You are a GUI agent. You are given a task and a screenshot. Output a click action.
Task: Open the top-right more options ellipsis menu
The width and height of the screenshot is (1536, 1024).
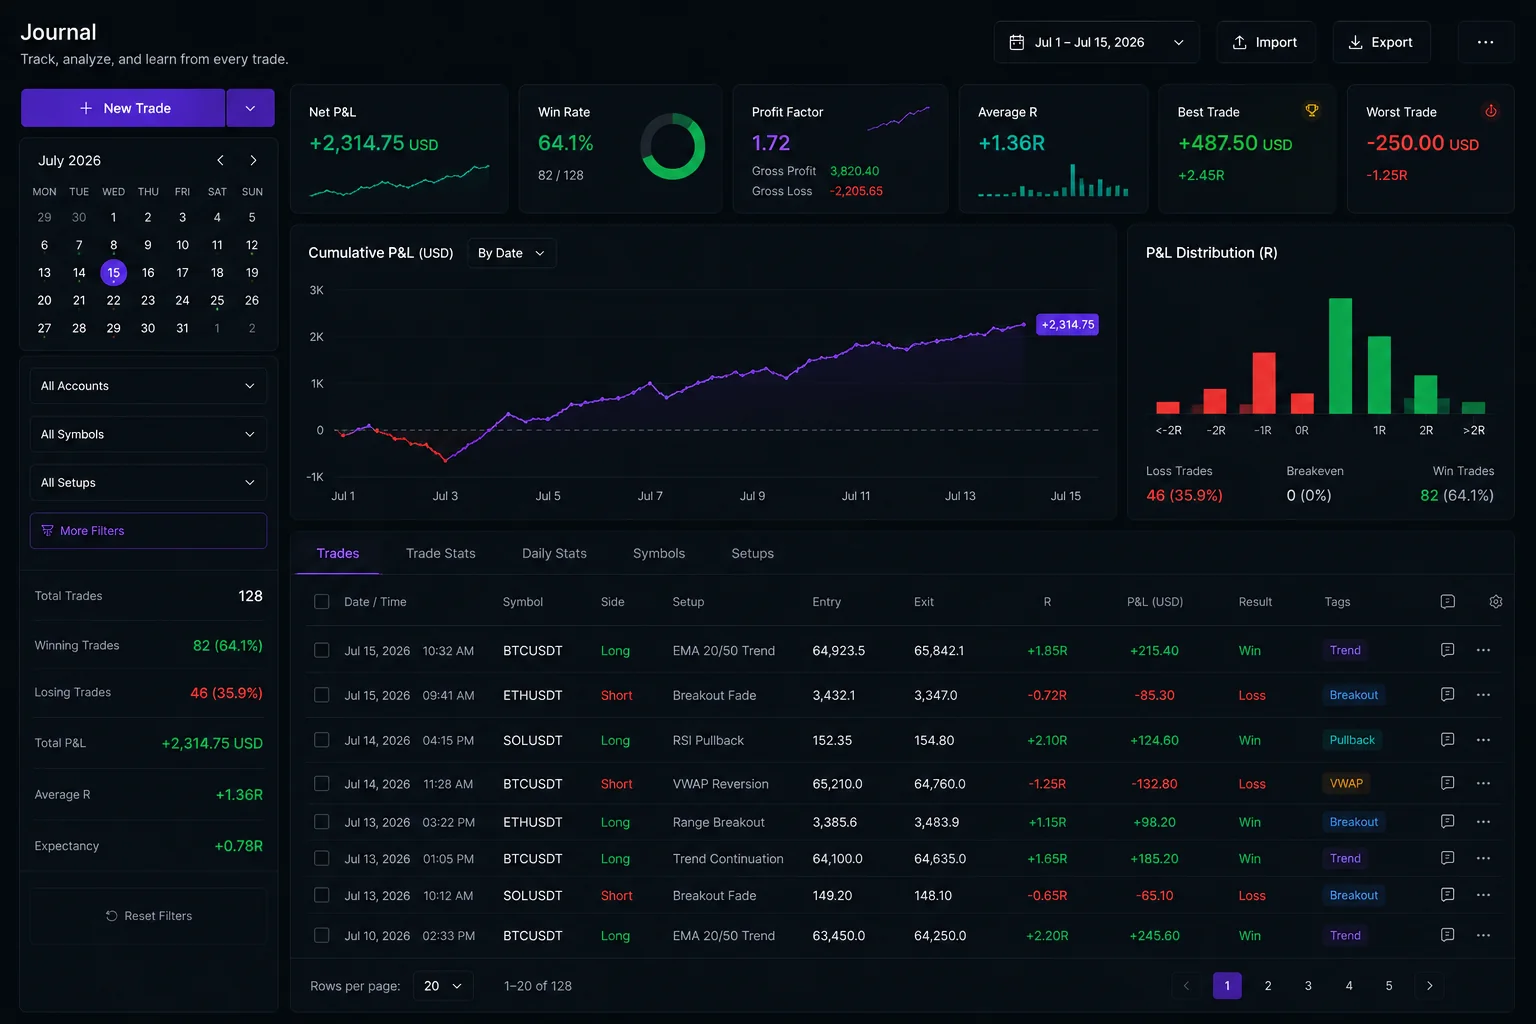[x=1485, y=42]
